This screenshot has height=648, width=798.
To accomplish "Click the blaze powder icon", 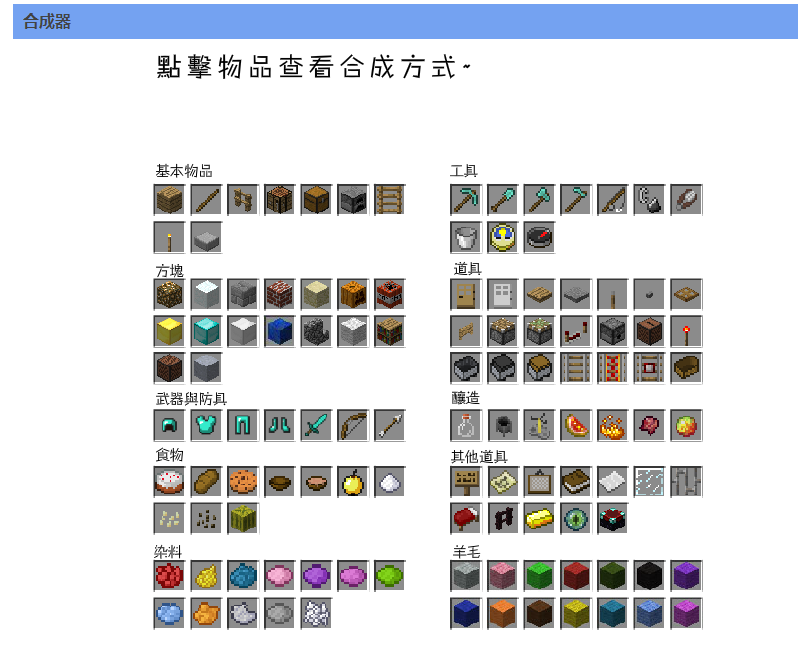I will point(613,425).
